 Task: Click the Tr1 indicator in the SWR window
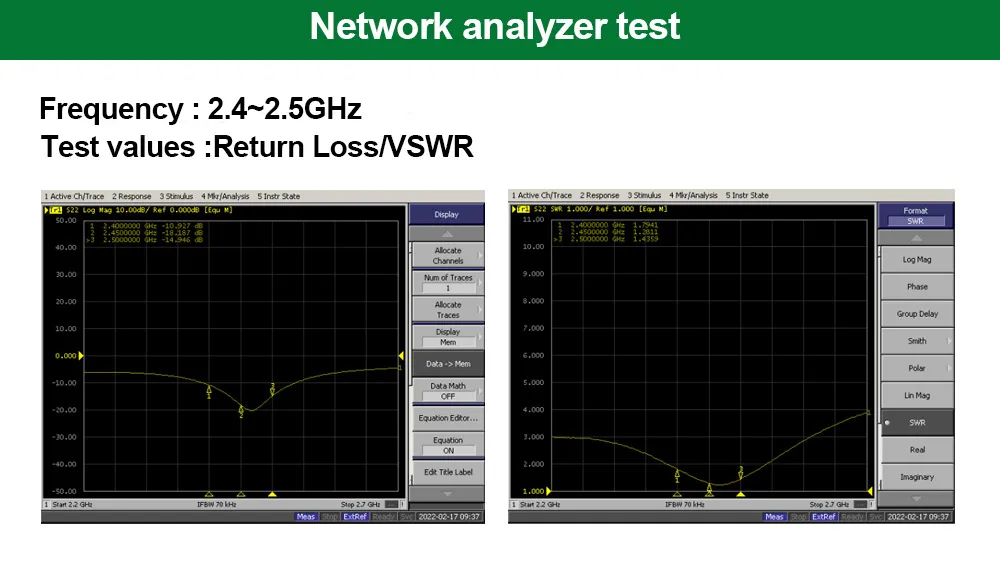coord(520,210)
